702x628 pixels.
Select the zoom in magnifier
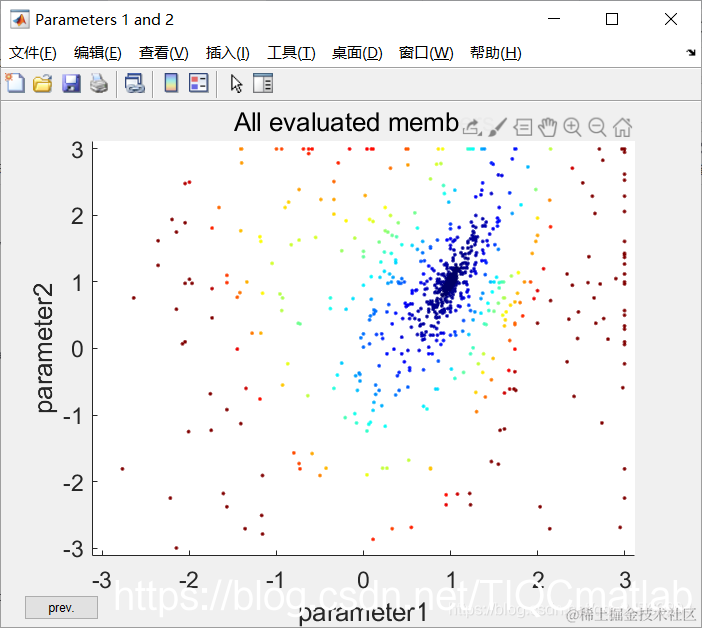(572, 127)
